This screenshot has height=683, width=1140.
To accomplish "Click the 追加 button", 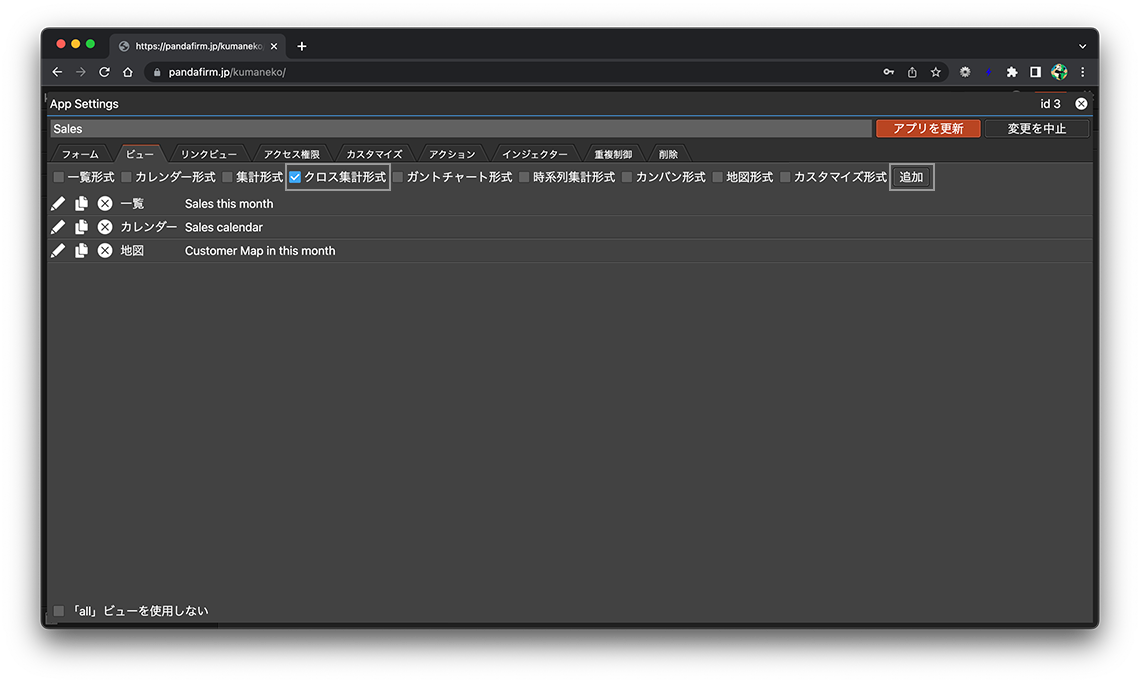I will (911, 177).
